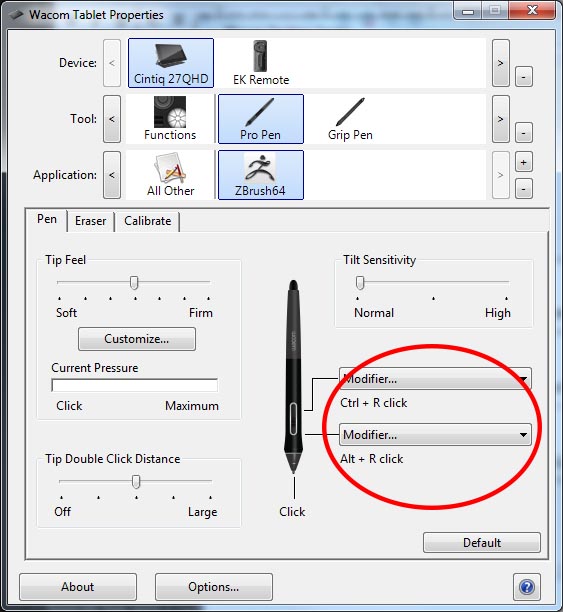Switch to the Calibrate tab
The width and height of the screenshot is (563, 612).
pos(148,221)
